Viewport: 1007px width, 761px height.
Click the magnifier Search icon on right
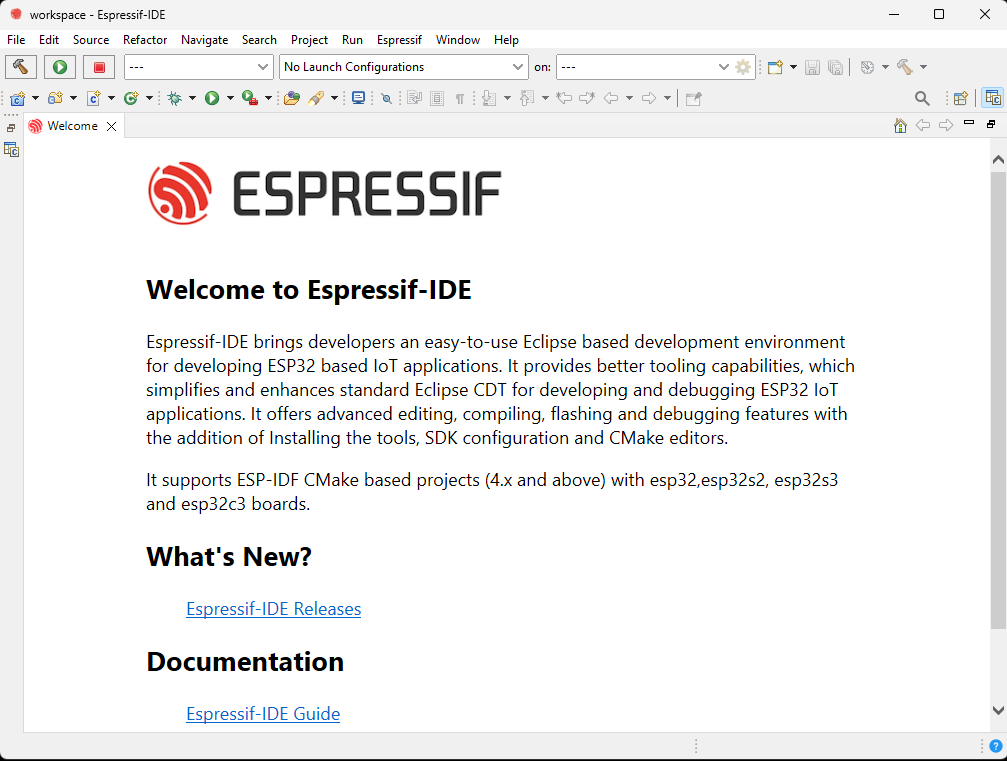pyautogui.click(x=922, y=98)
